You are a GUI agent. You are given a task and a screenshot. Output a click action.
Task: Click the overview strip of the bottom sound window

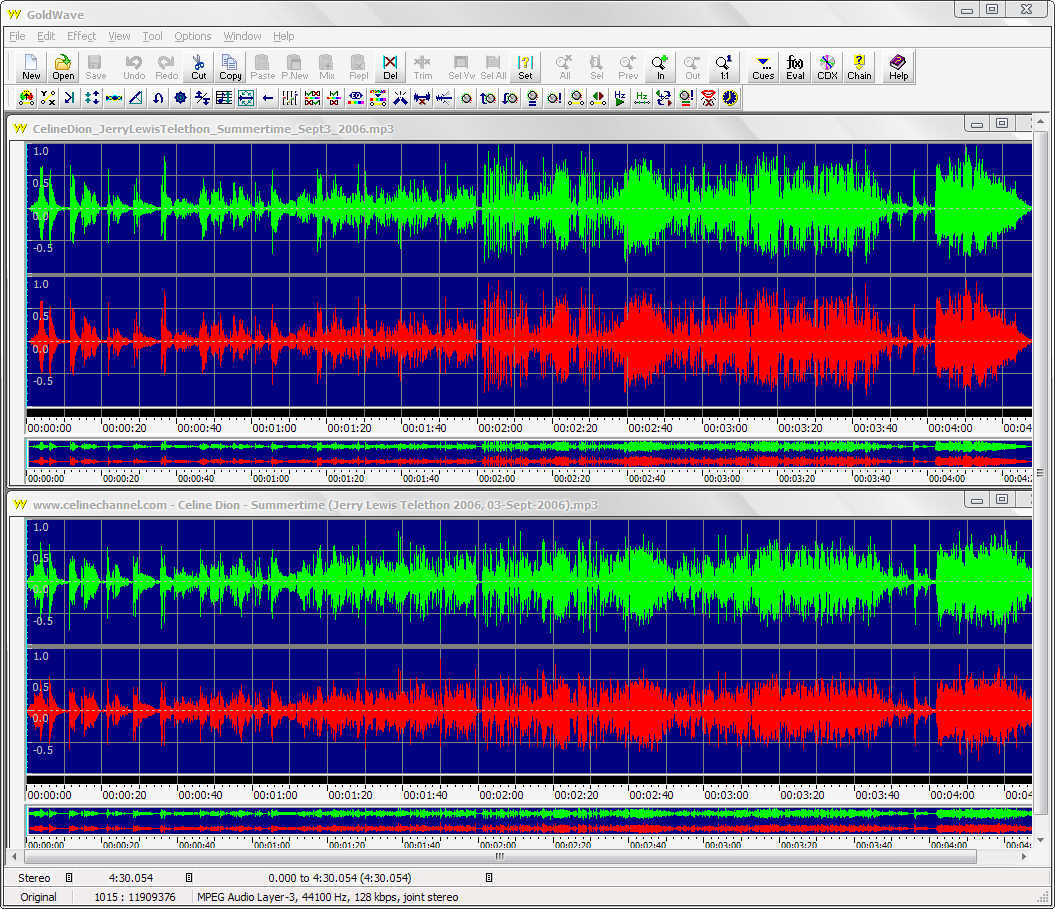(x=529, y=821)
